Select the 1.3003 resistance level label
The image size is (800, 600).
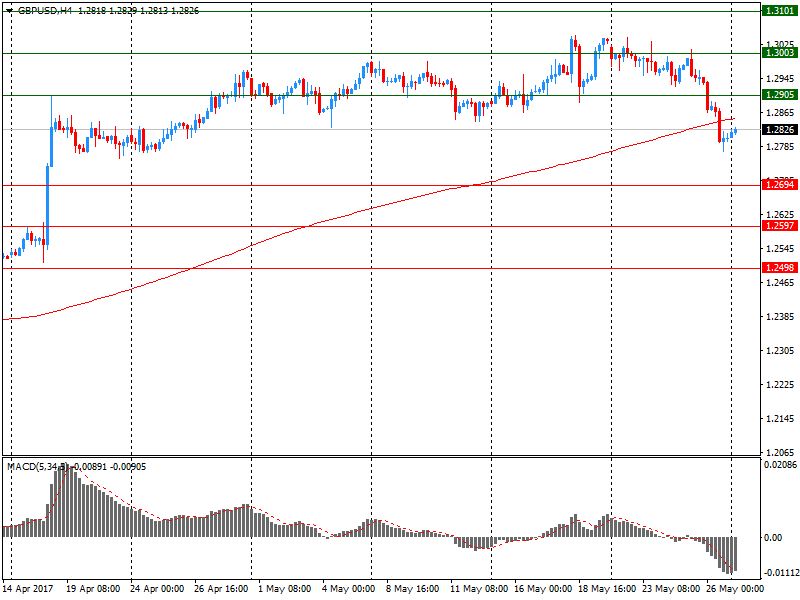point(780,53)
